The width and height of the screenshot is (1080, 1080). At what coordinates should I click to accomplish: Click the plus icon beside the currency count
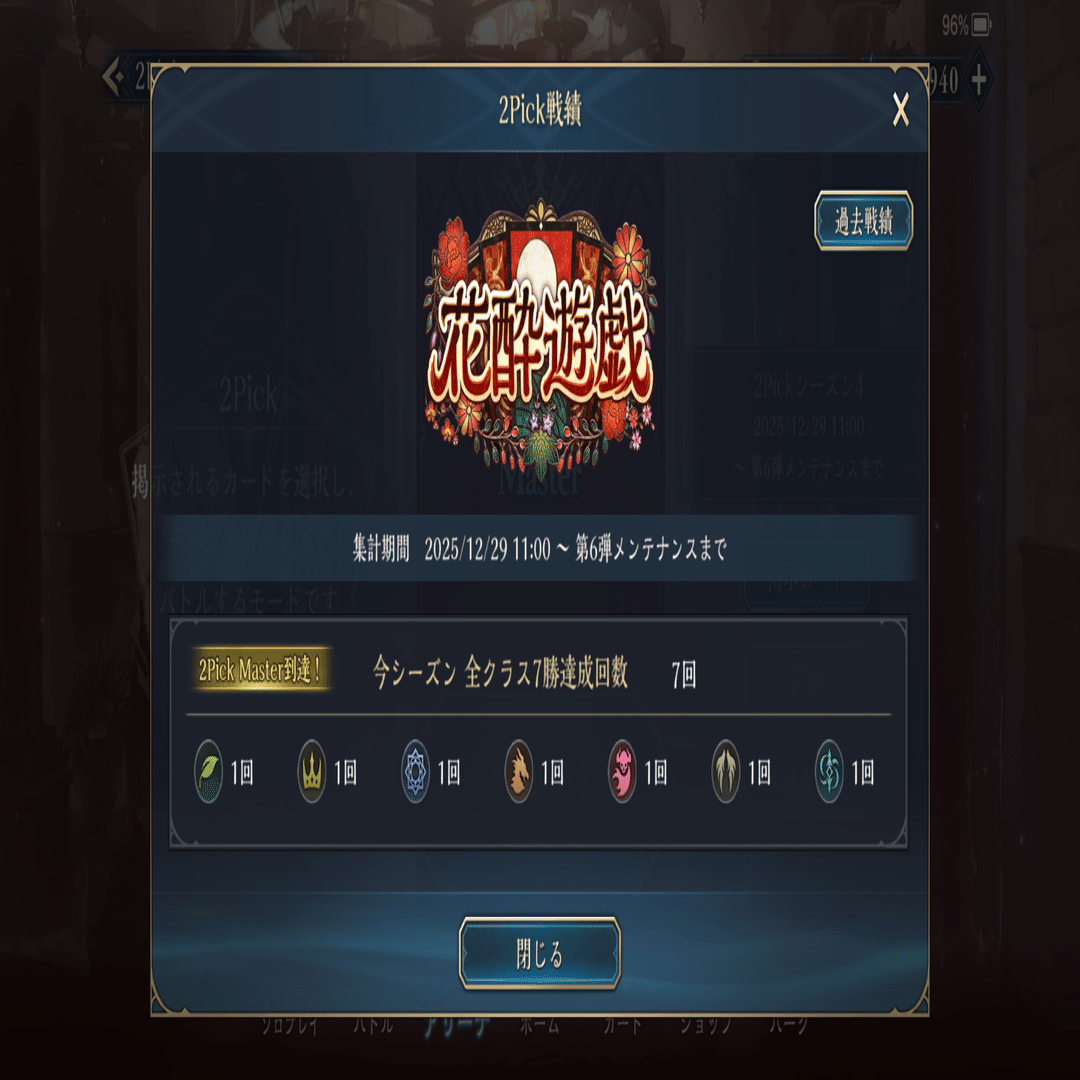[x=978, y=80]
